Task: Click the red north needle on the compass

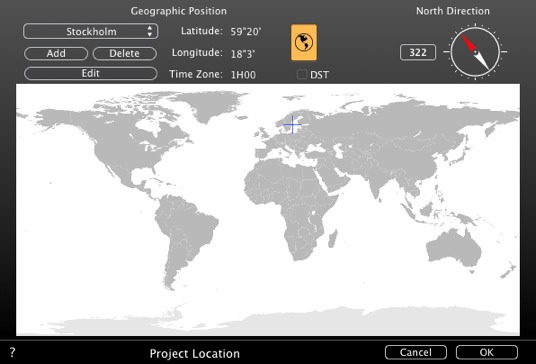Action: click(x=468, y=43)
